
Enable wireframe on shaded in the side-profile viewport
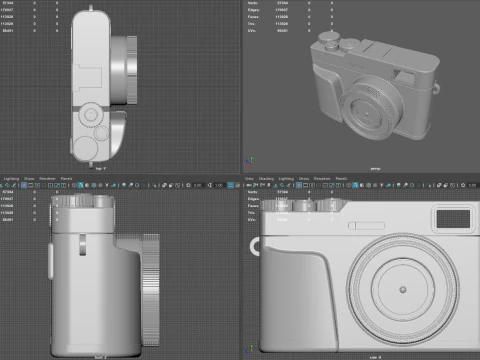point(94,185)
